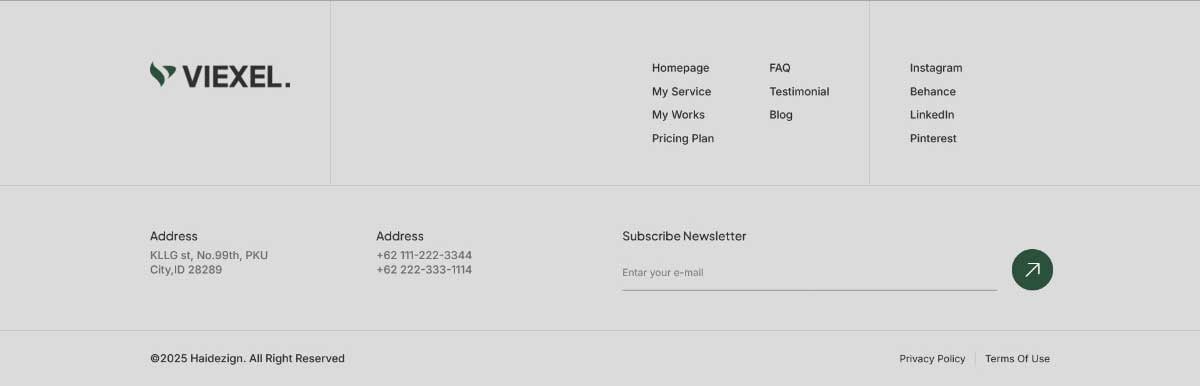Viewport: 1200px width, 386px height.
Task: Go to My Service page
Action: point(681,92)
